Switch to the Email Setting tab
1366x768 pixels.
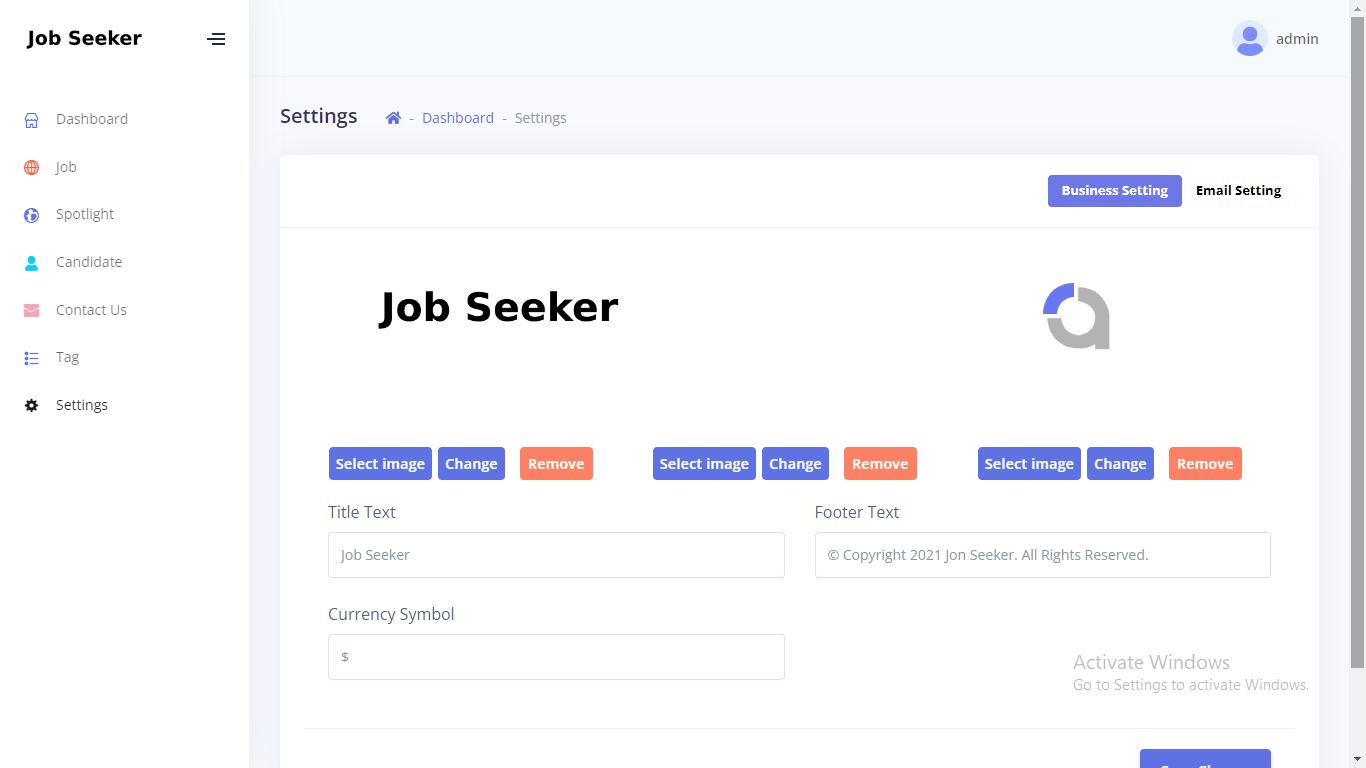tap(1238, 191)
